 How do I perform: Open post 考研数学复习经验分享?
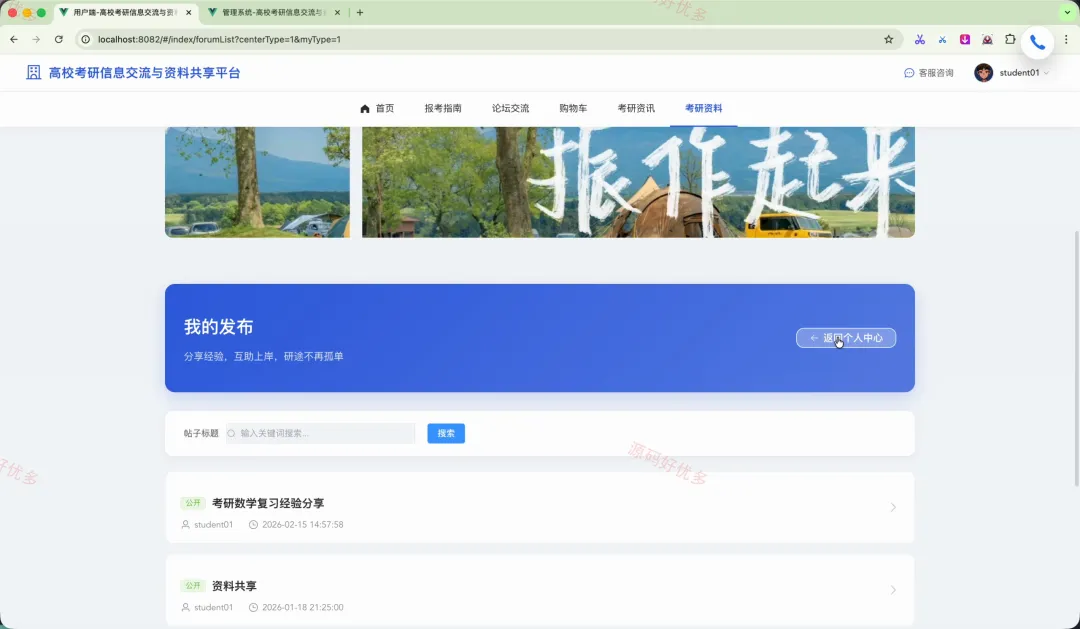pyautogui.click(x=268, y=504)
